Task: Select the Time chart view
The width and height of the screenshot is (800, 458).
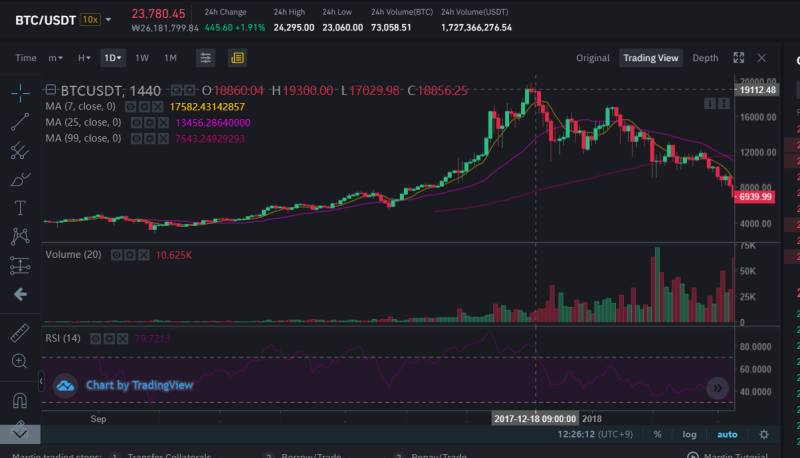Action: 26,58
